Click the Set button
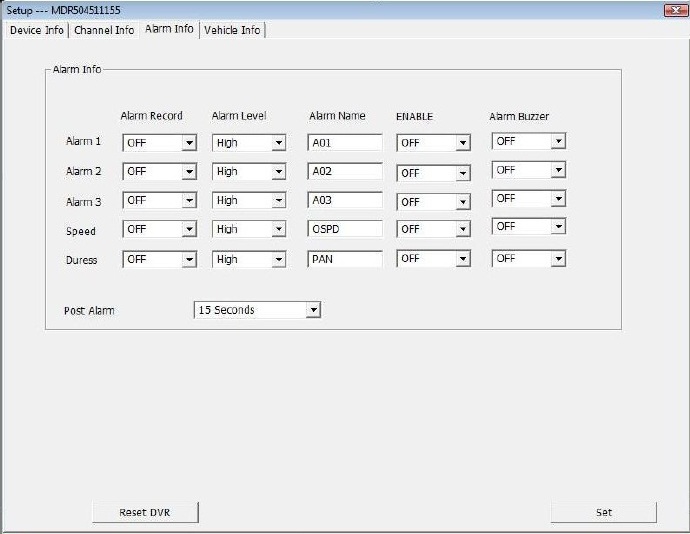Viewport: 690px width, 534px height. [604, 512]
